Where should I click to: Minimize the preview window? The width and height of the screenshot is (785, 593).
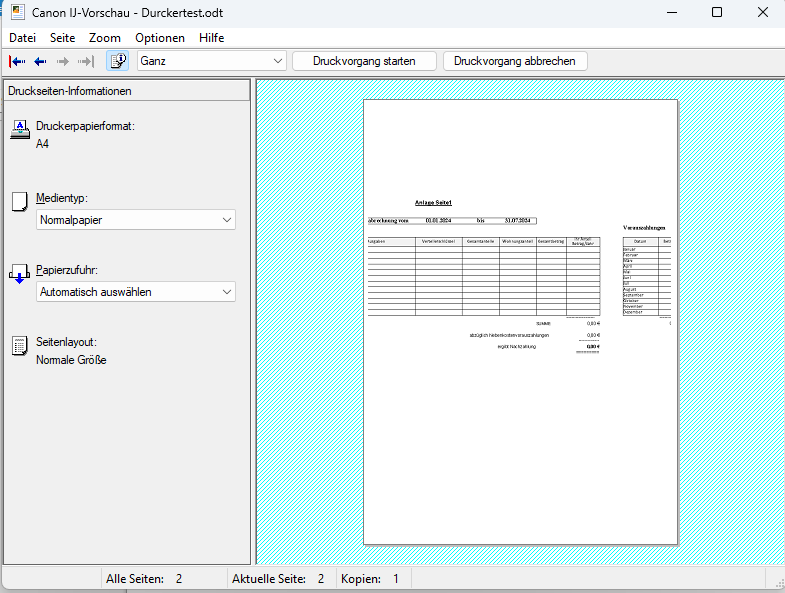(x=672, y=12)
